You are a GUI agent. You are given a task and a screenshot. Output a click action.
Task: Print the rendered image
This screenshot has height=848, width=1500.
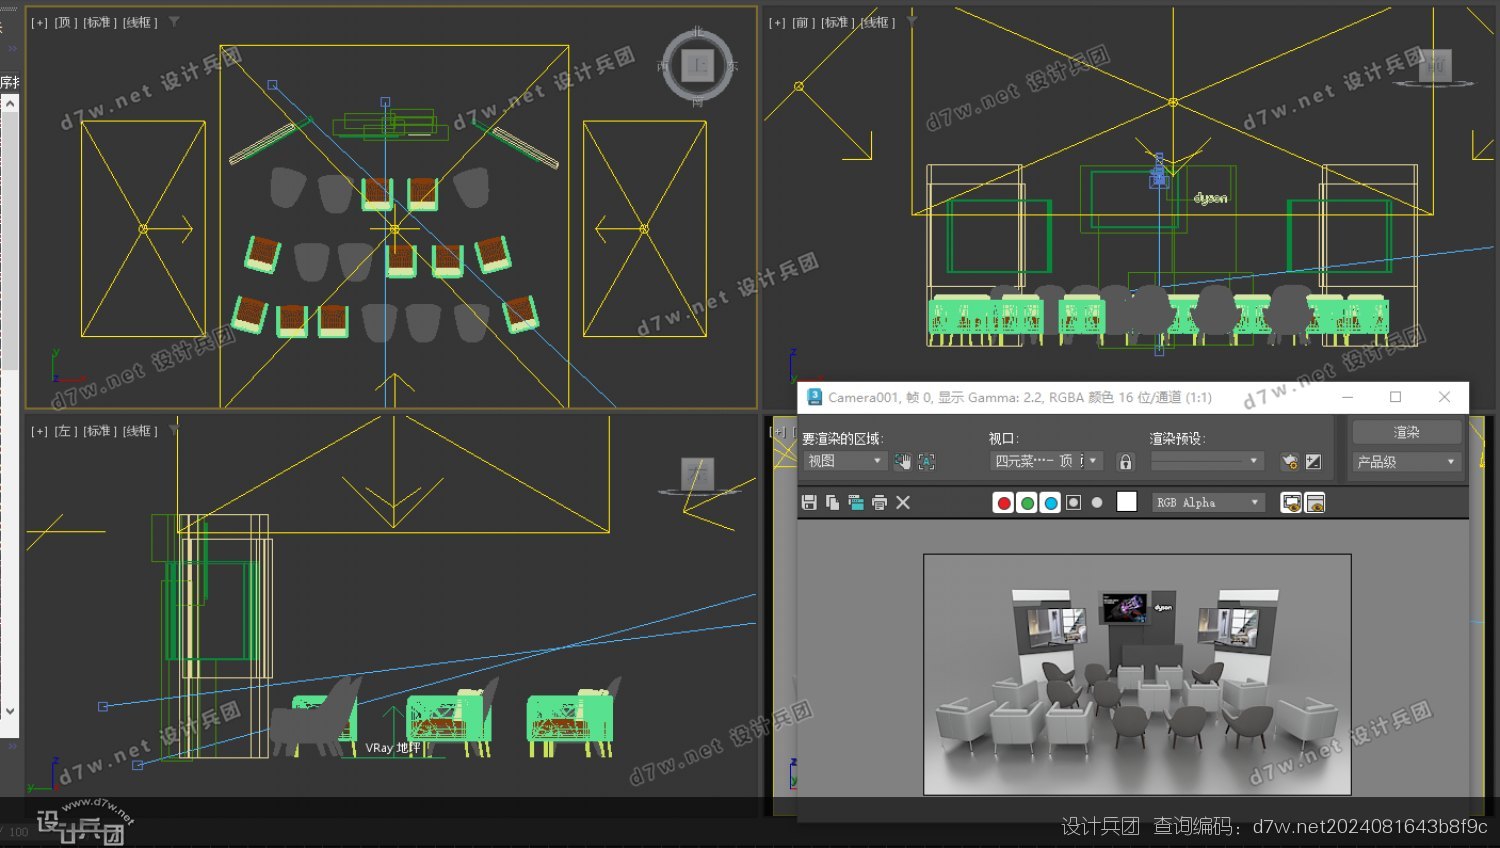[879, 503]
